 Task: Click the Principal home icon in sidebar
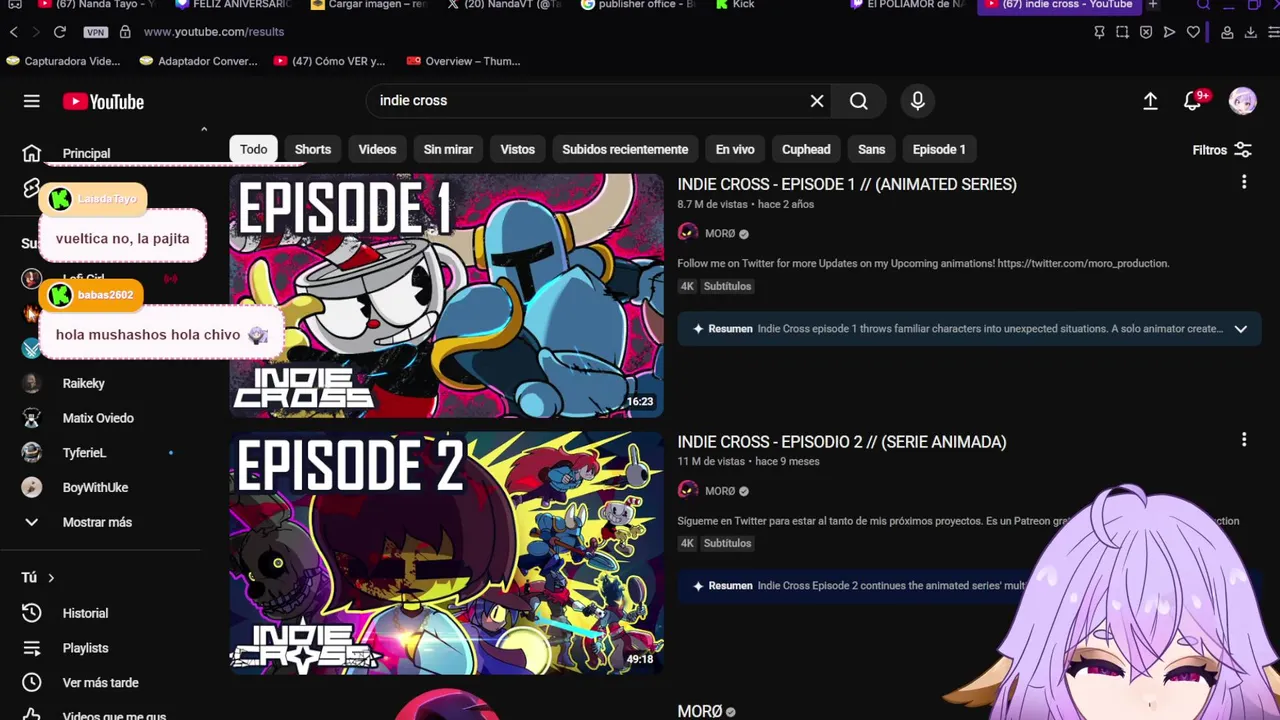coord(32,153)
